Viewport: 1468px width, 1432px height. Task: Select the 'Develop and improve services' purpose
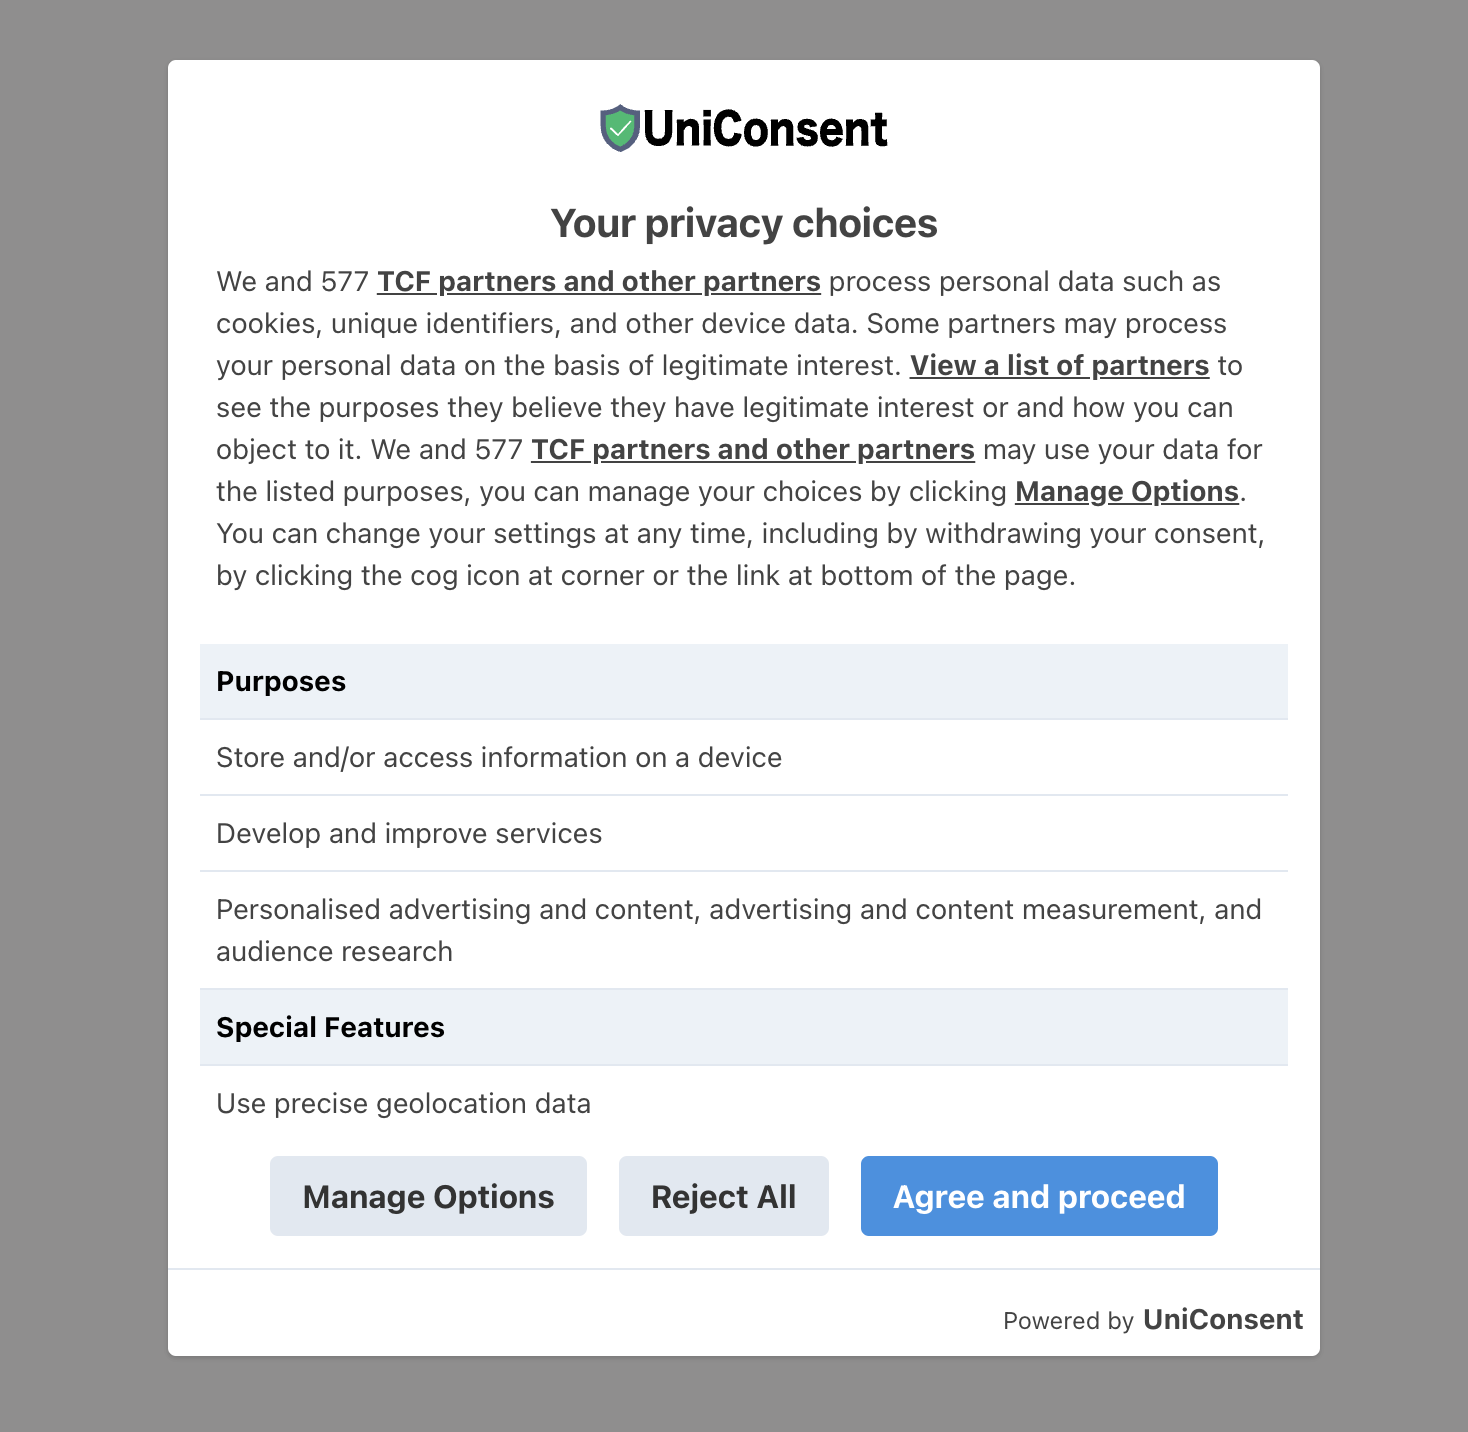[409, 834]
